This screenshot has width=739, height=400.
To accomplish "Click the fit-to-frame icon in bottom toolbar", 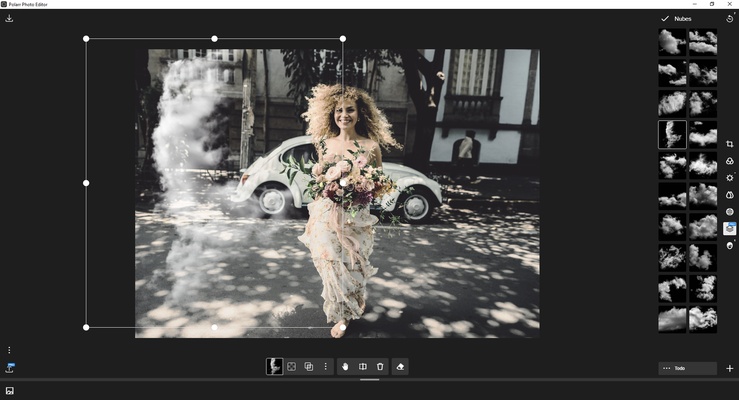I will tap(292, 367).
